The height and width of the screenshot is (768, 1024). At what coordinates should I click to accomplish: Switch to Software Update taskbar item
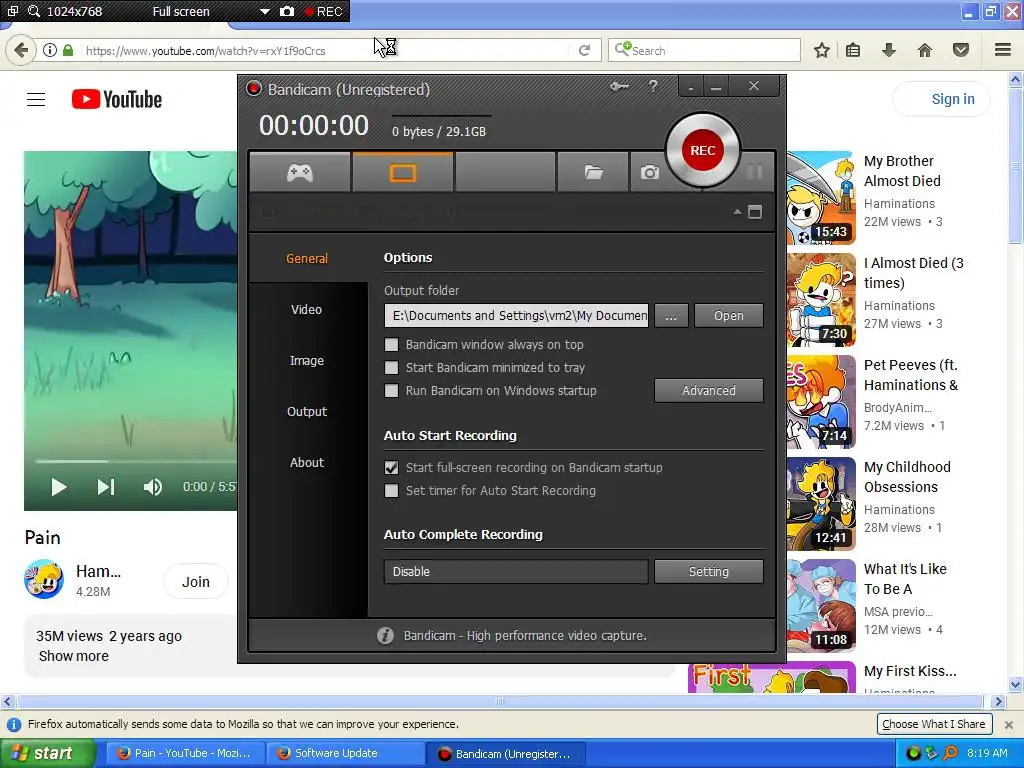coord(345,753)
